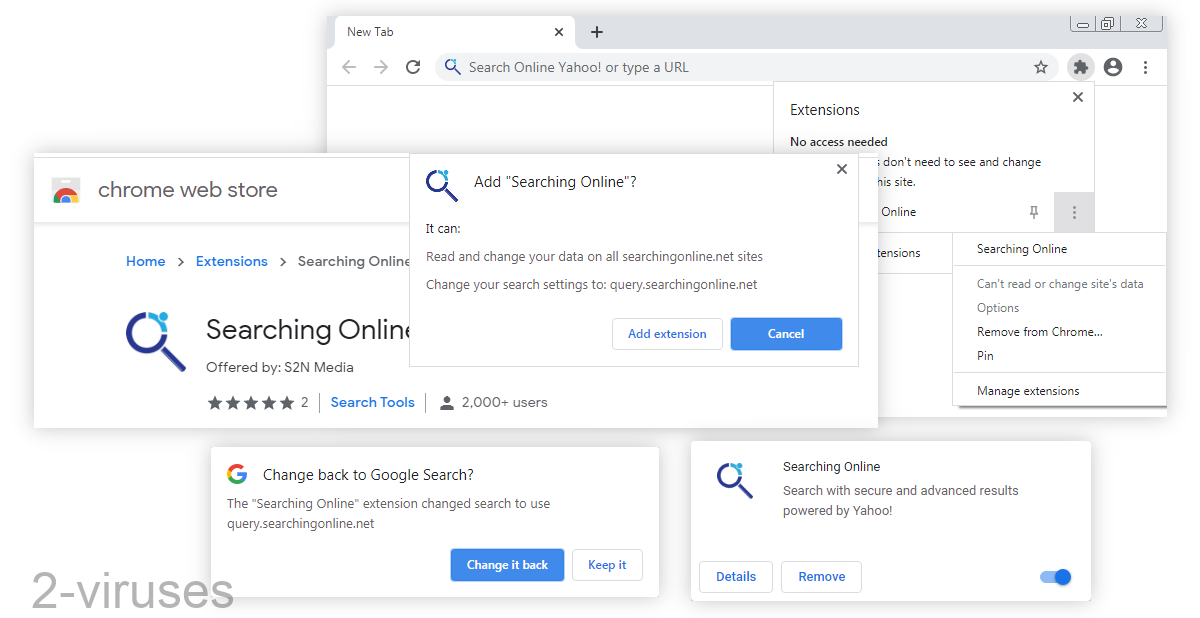This screenshot has width=1200, height=618.
Task: Click the back navigation arrow
Action: 348,67
